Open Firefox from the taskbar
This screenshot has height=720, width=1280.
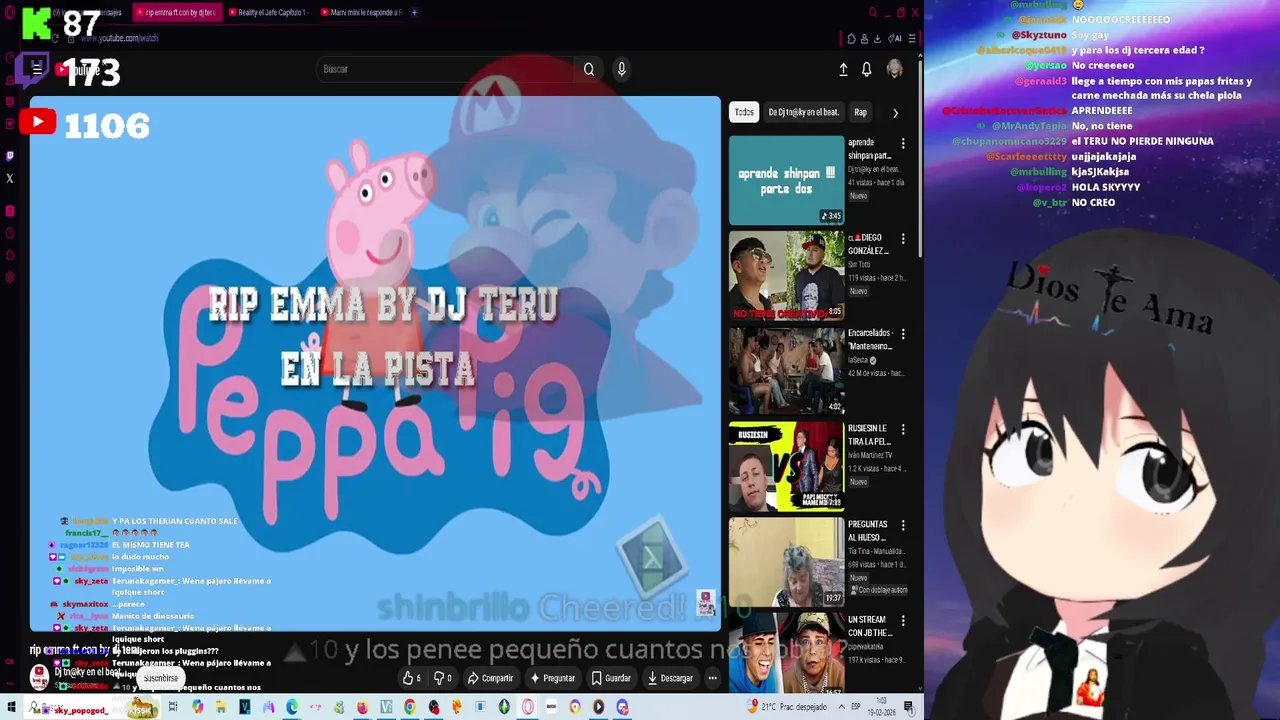pos(362,707)
